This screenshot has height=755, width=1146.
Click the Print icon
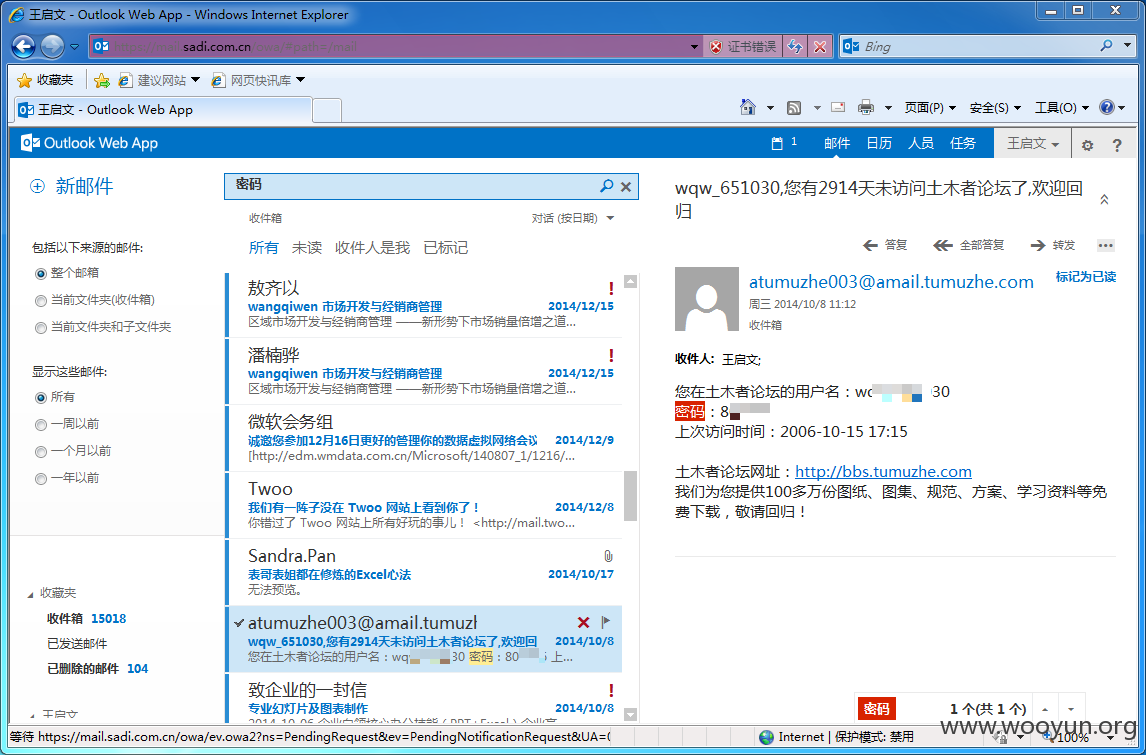[866, 108]
